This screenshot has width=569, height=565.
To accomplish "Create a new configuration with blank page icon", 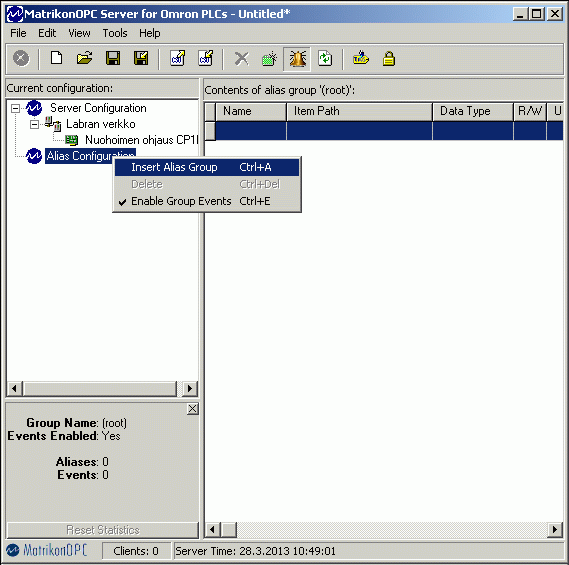I will (x=57, y=58).
